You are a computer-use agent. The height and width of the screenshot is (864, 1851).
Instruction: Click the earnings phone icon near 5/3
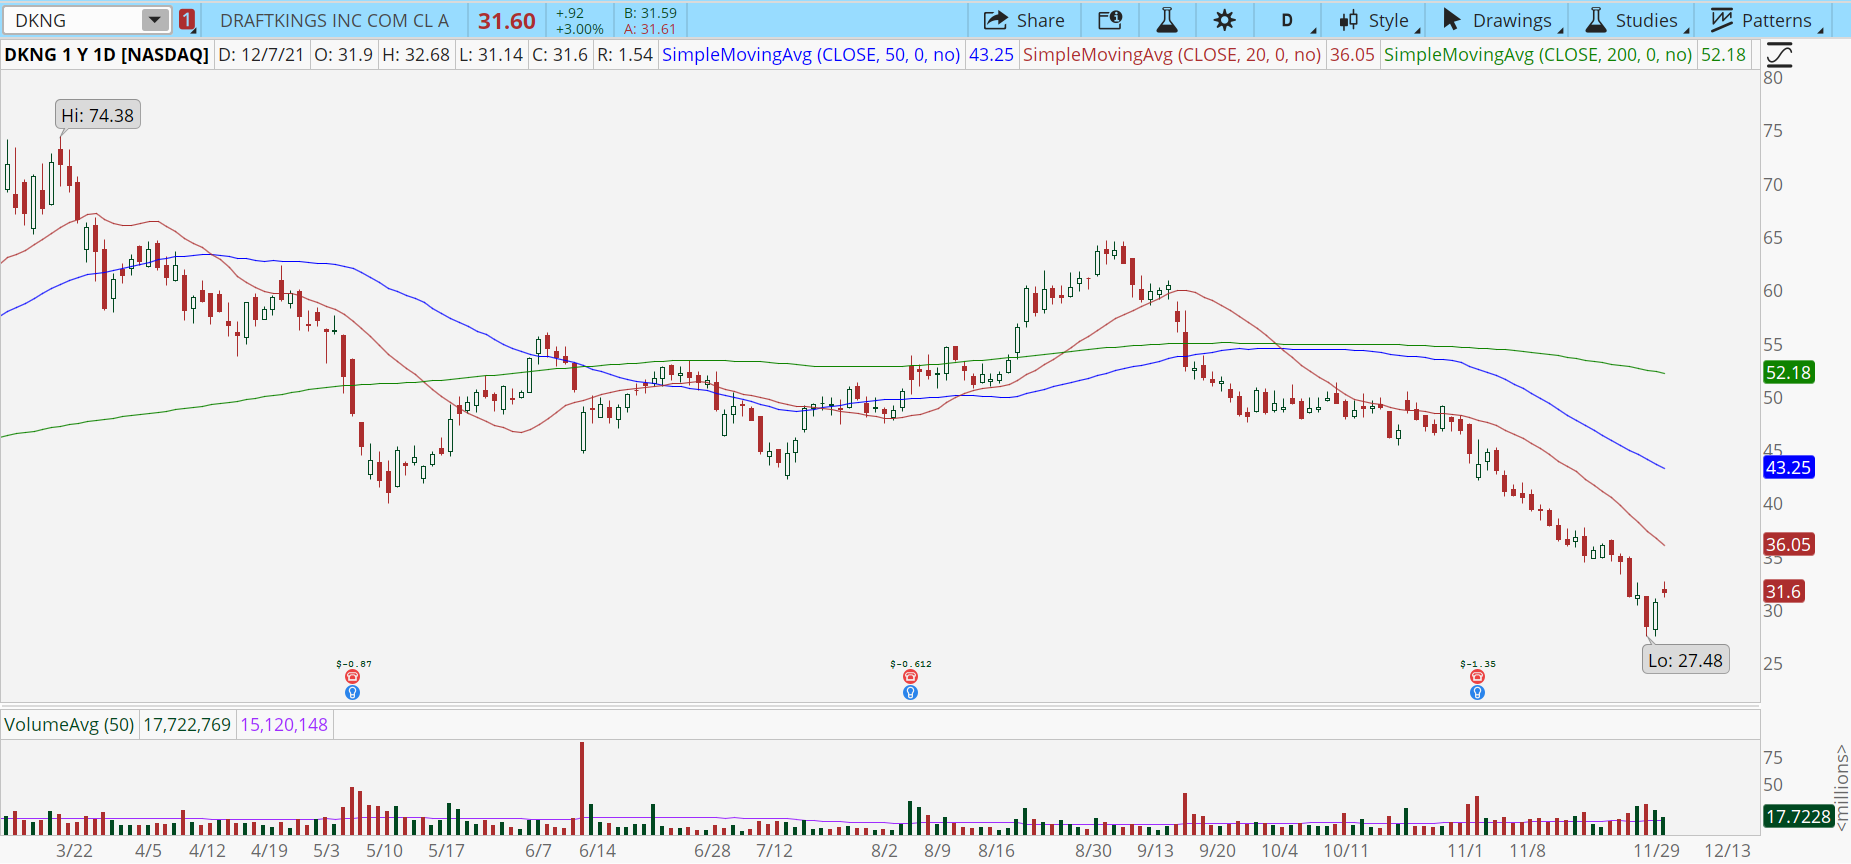pyautogui.click(x=352, y=677)
